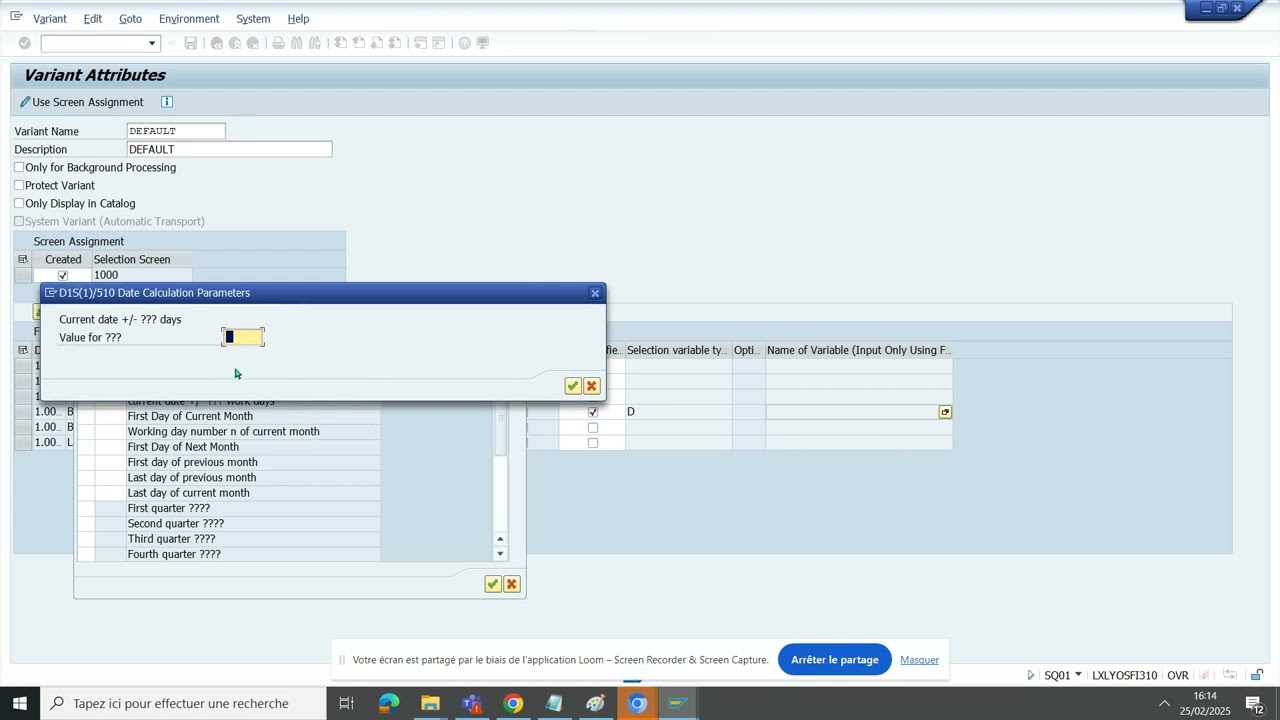Click the Screen Assignment table settings icon
The height and width of the screenshot is (720, 1280).
pos(23,259)
